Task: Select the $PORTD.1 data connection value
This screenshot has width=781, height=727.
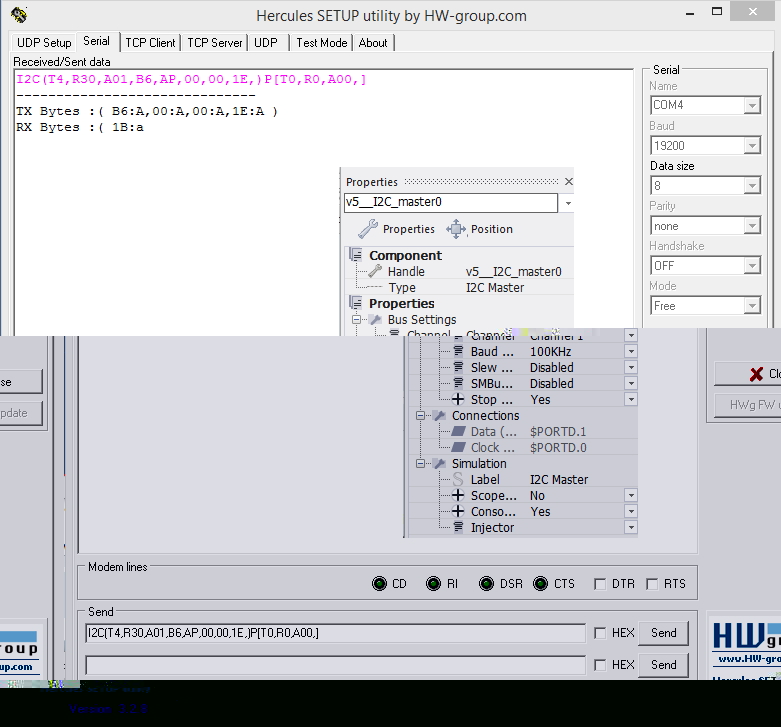Action: [558, 432]
